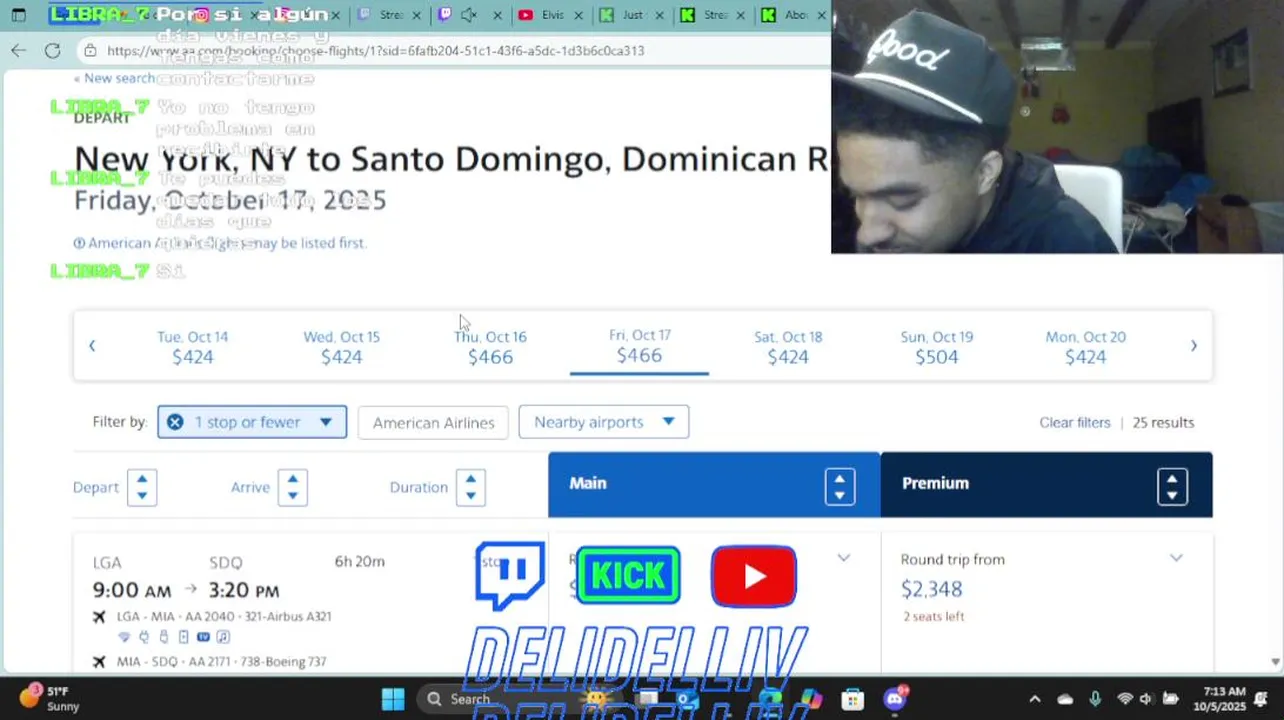The height and width of the screenshot is (720, 1284).
Task: Open Discord from the taskbar
Action: click(895, 699)
